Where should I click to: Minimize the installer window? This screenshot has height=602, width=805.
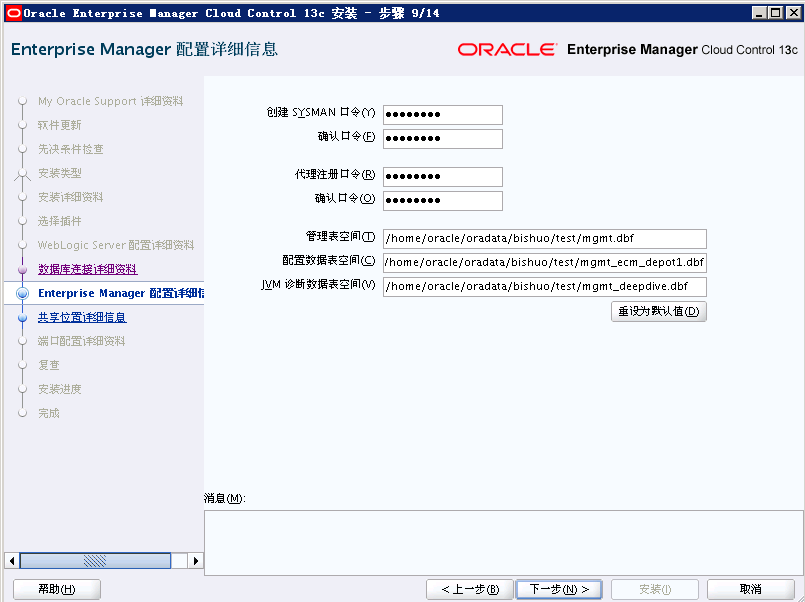pos(760,13)
